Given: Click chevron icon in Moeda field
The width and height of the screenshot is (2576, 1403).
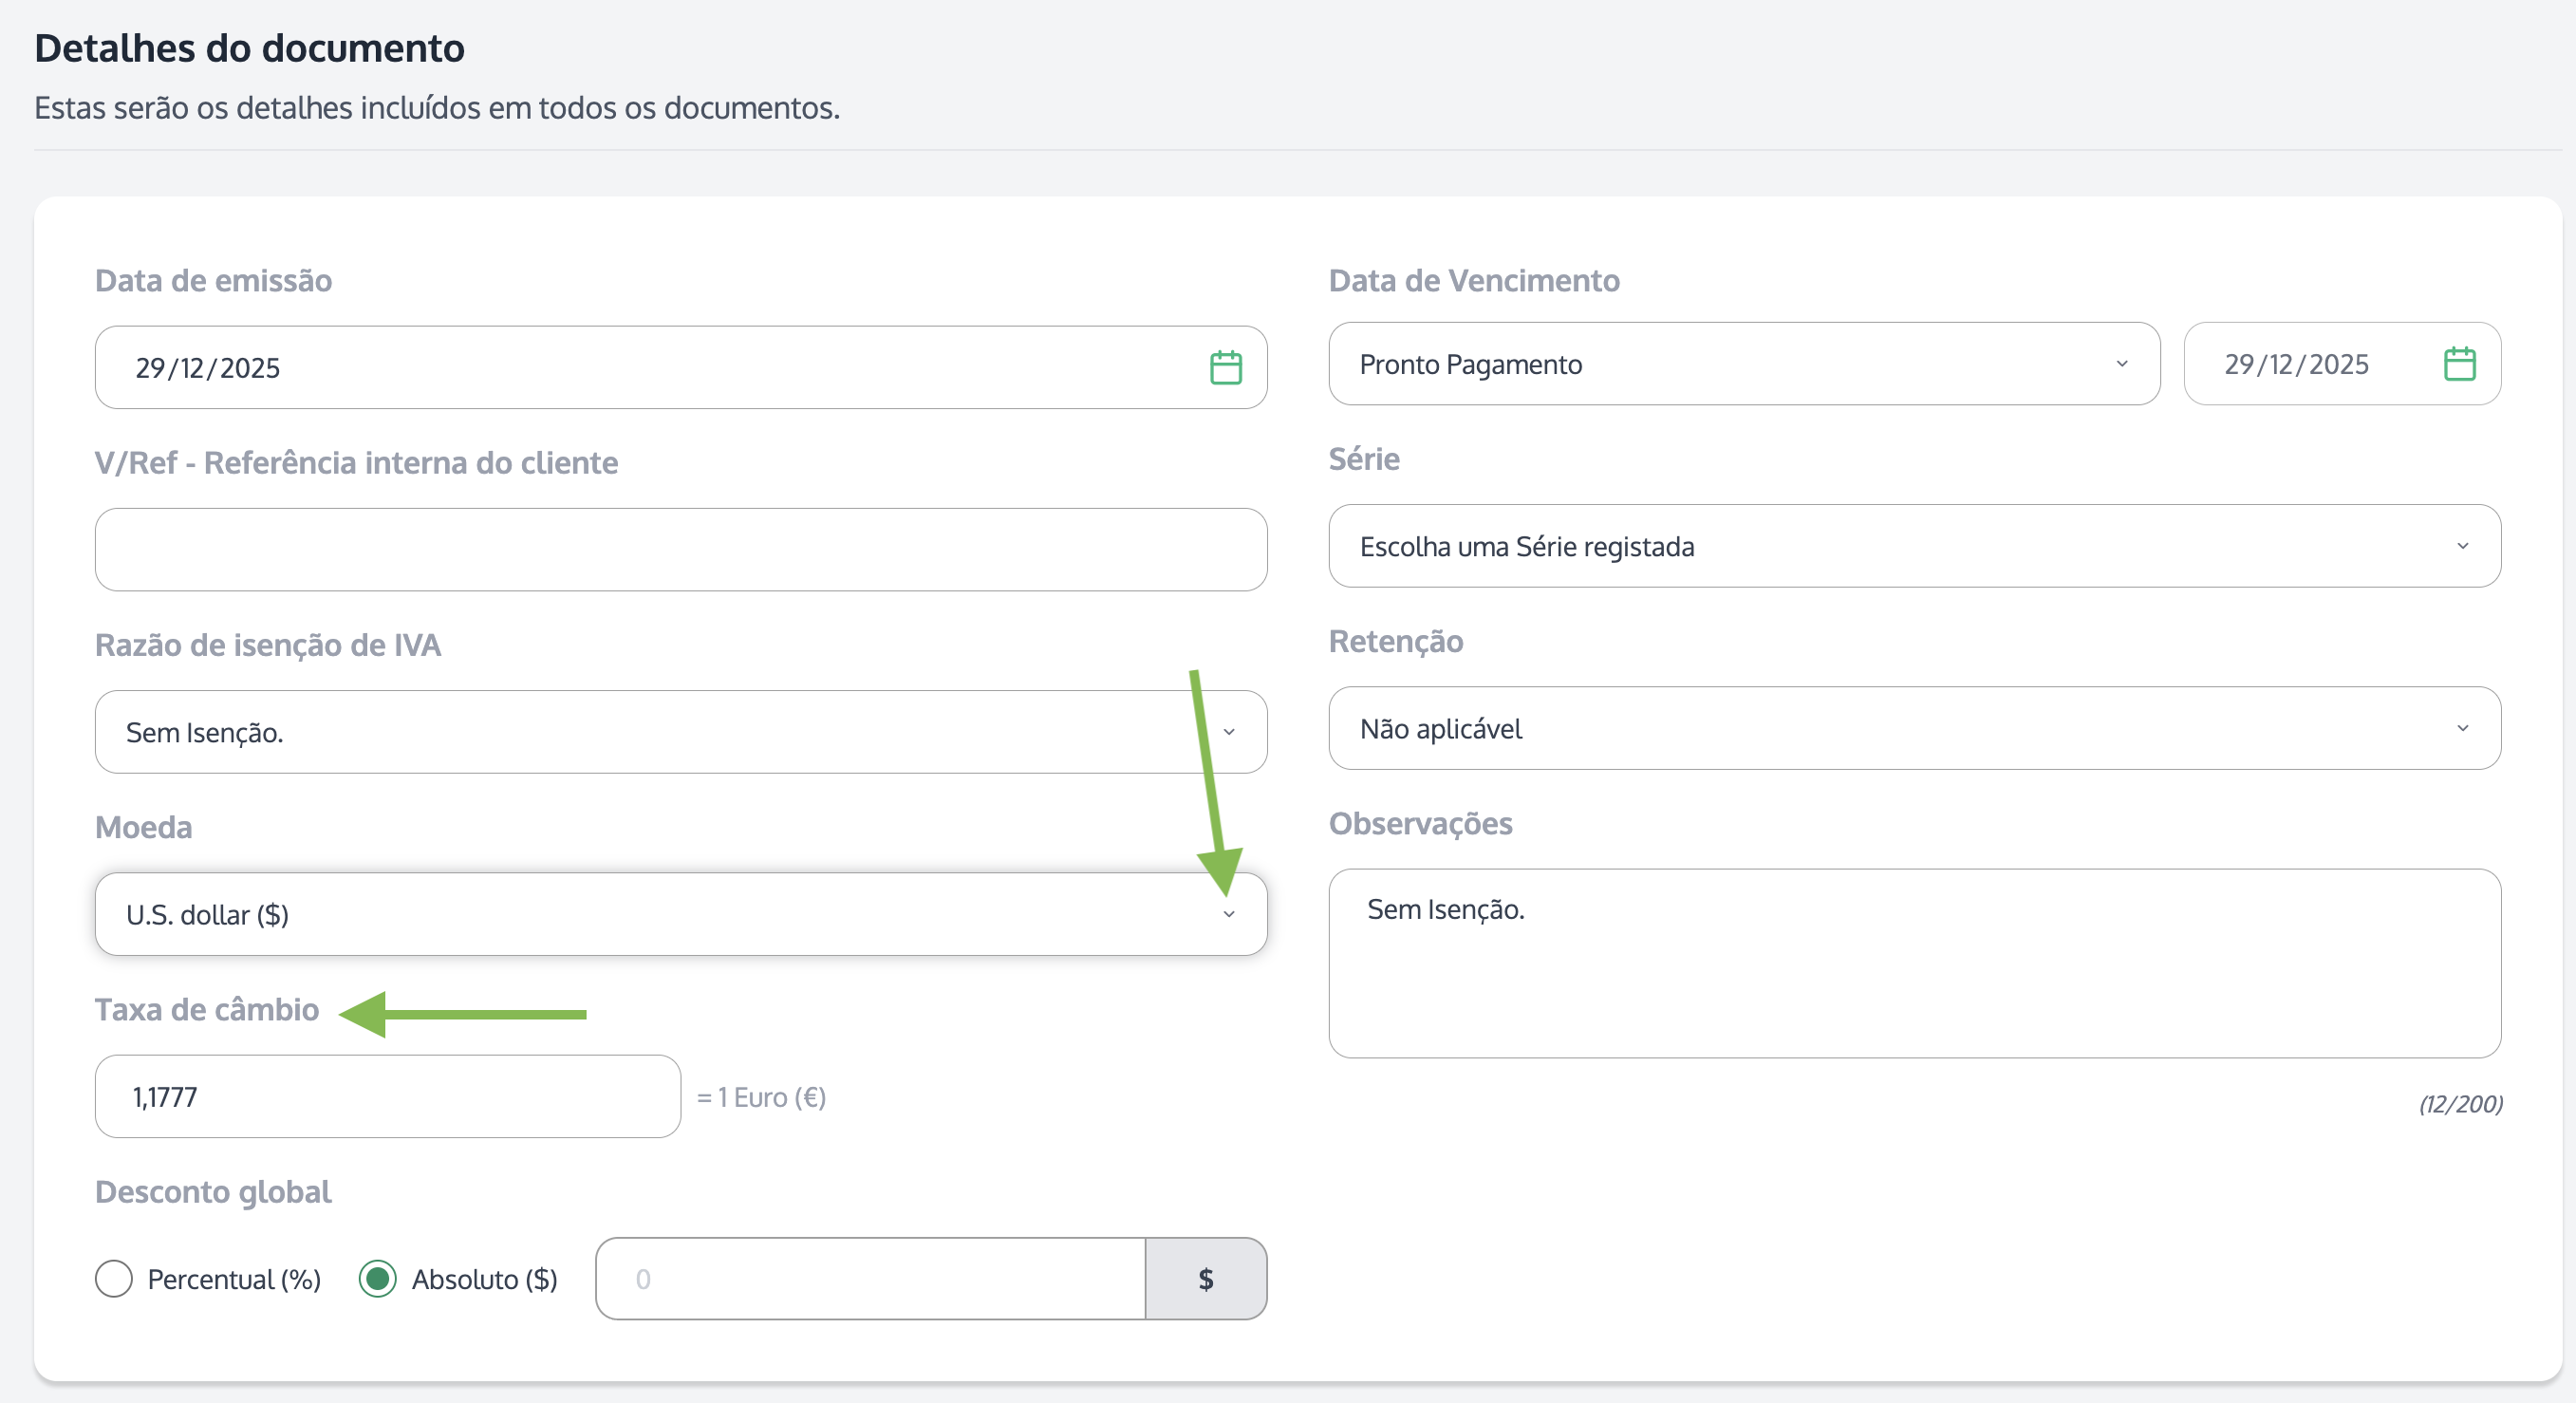Looking at the screenshot, I should (1229, 914).
